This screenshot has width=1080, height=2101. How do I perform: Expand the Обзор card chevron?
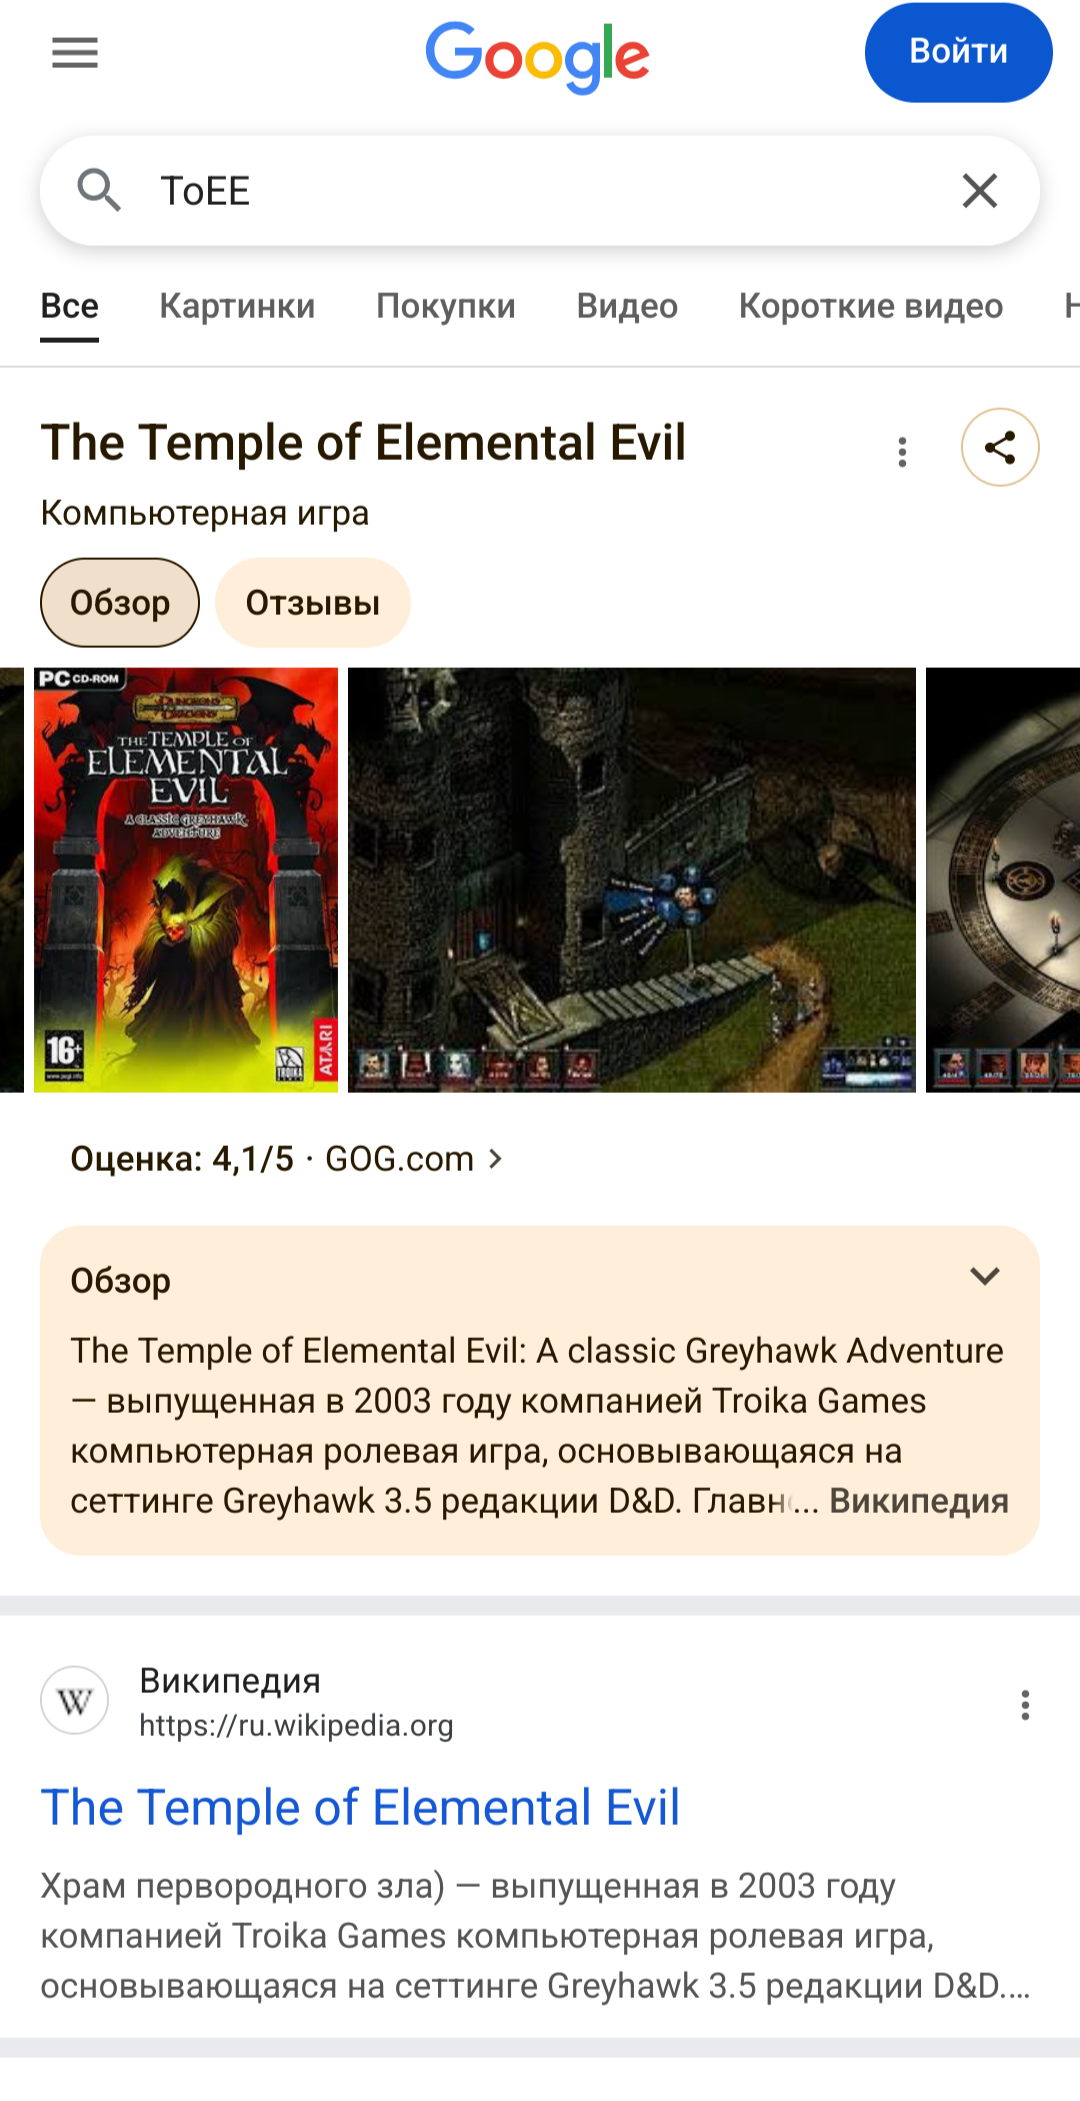pos(985,1276)
